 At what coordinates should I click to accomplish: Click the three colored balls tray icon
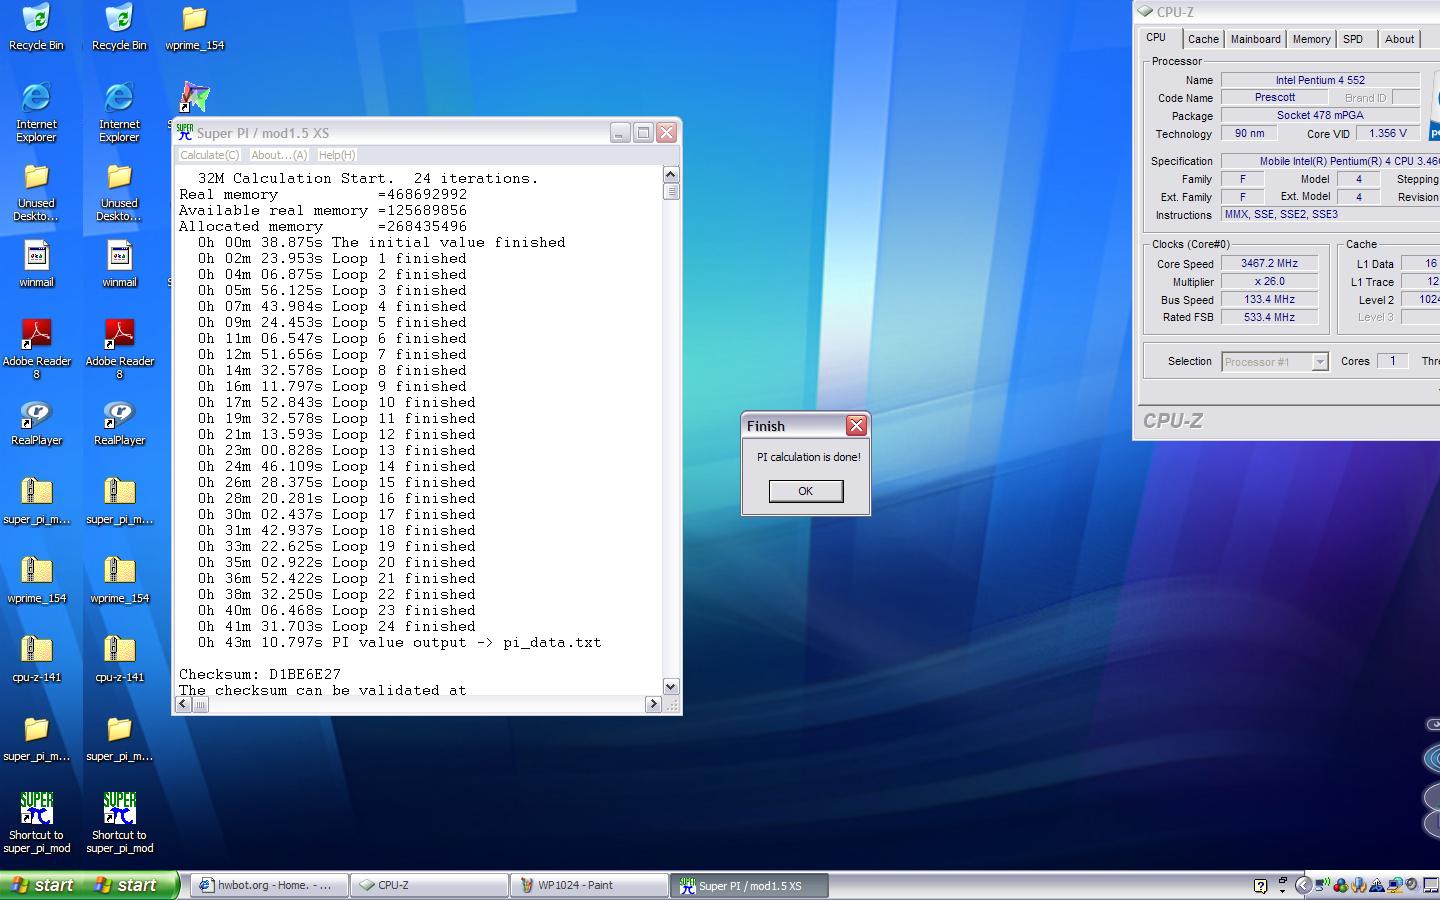1340,885
